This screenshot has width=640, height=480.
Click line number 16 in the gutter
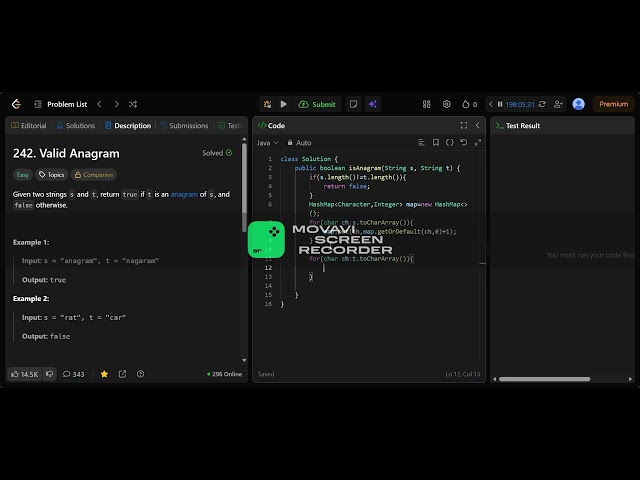268,304
